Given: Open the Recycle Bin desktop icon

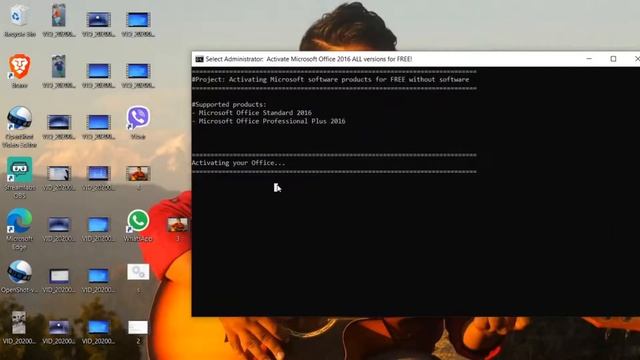Looking at the screenshot, I should pyautogui.click(x=18, y=20).
